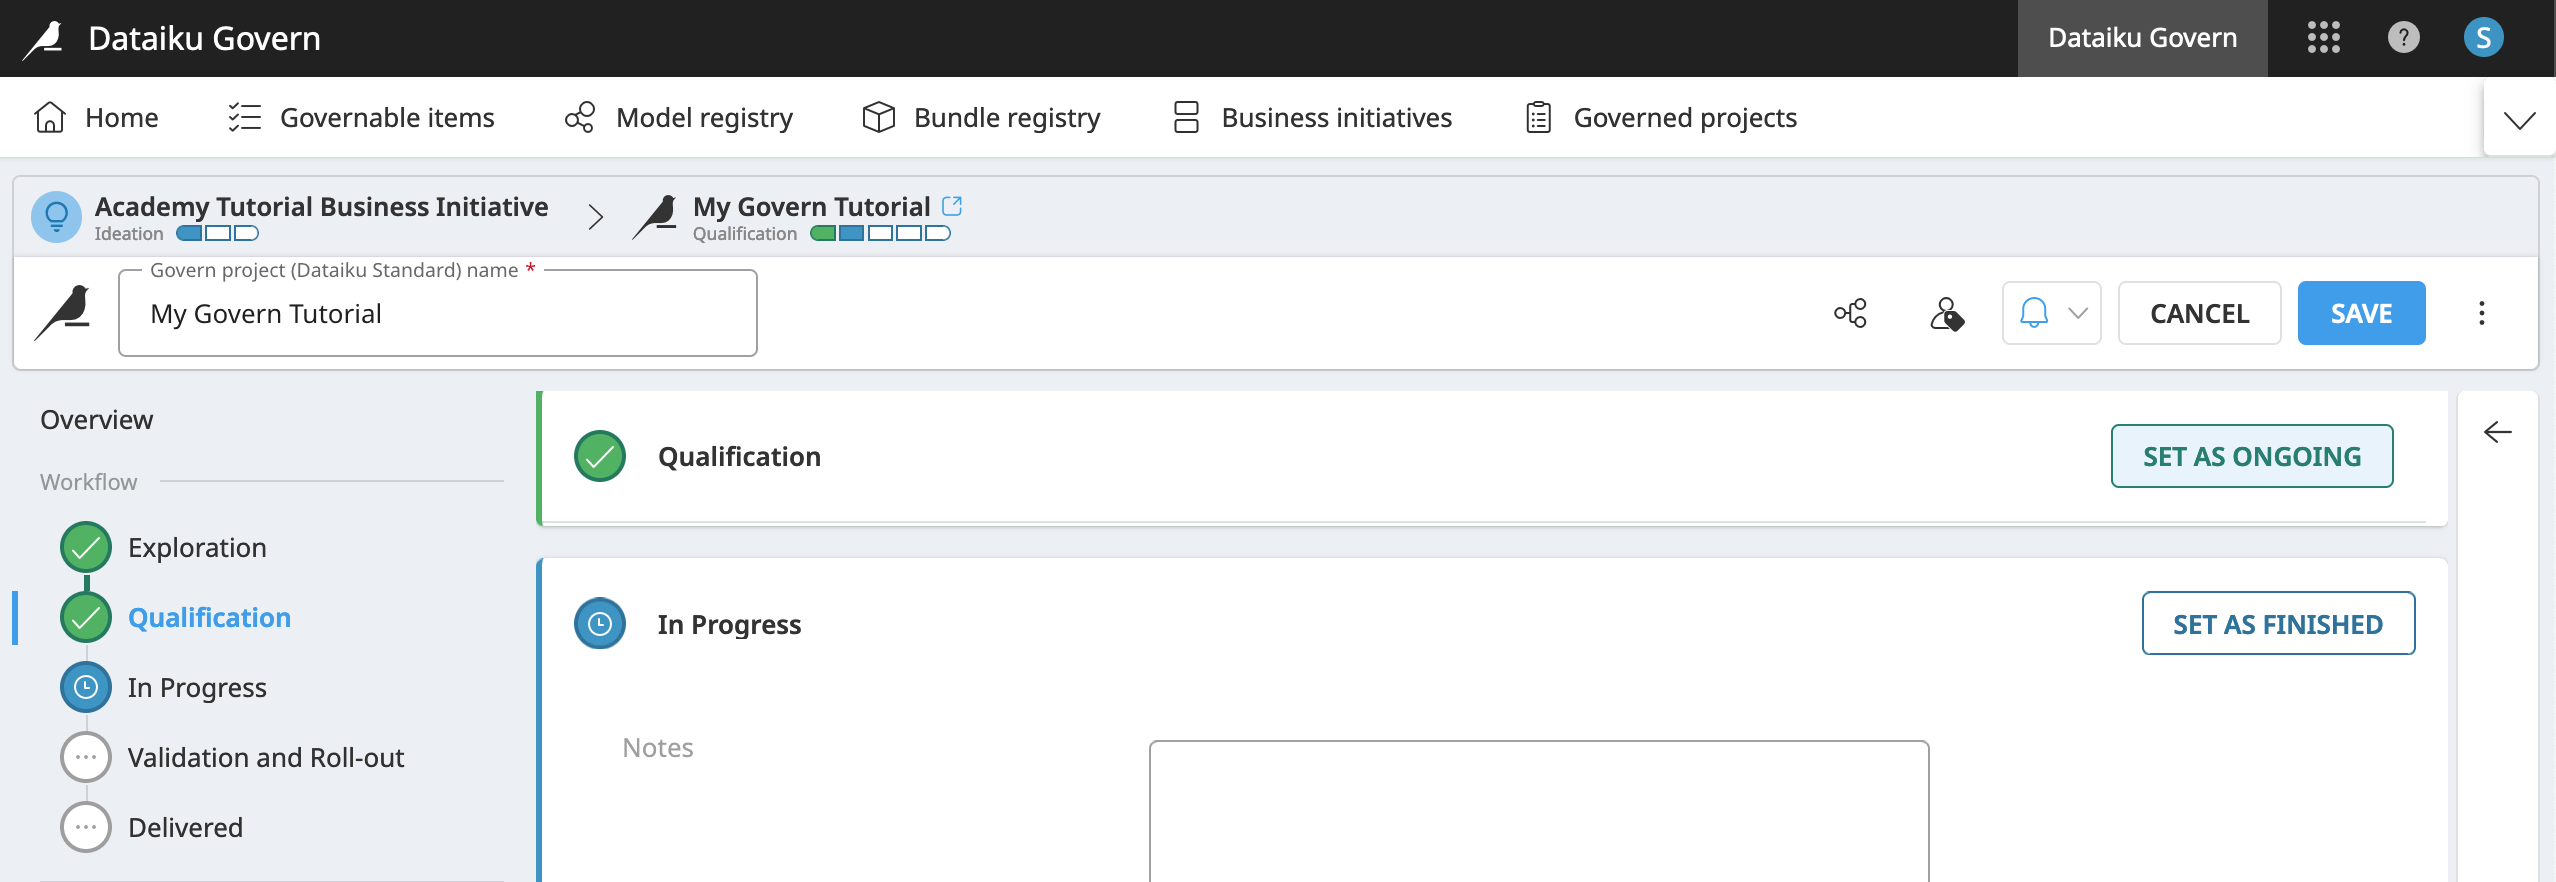Open the applications grid menu

(2323, 38)
